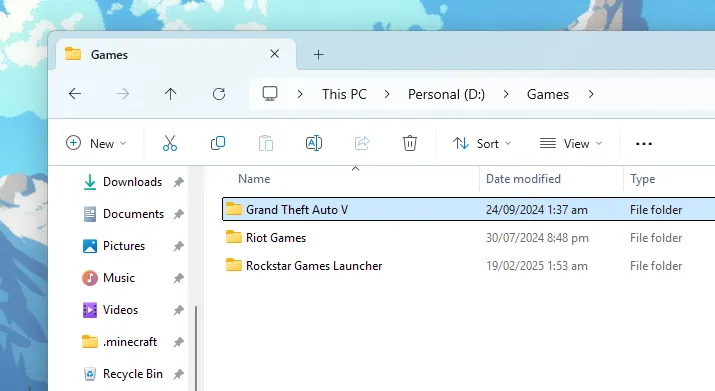Click the pin icon next to Videos

[178, 310]
